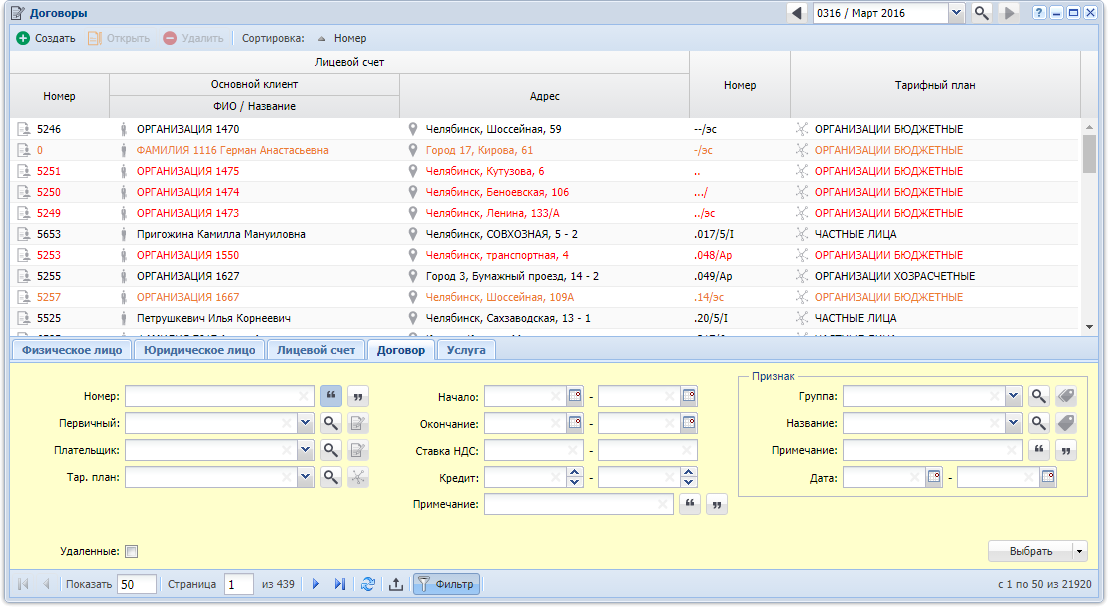Click the export upload icon in pager
Viewport: 1108px width, 607px height.
(x=396, y=584)
